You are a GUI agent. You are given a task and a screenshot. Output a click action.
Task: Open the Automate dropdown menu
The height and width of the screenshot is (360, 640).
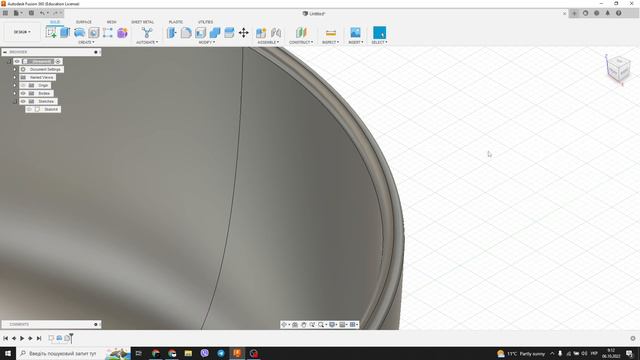coord(147,42)
